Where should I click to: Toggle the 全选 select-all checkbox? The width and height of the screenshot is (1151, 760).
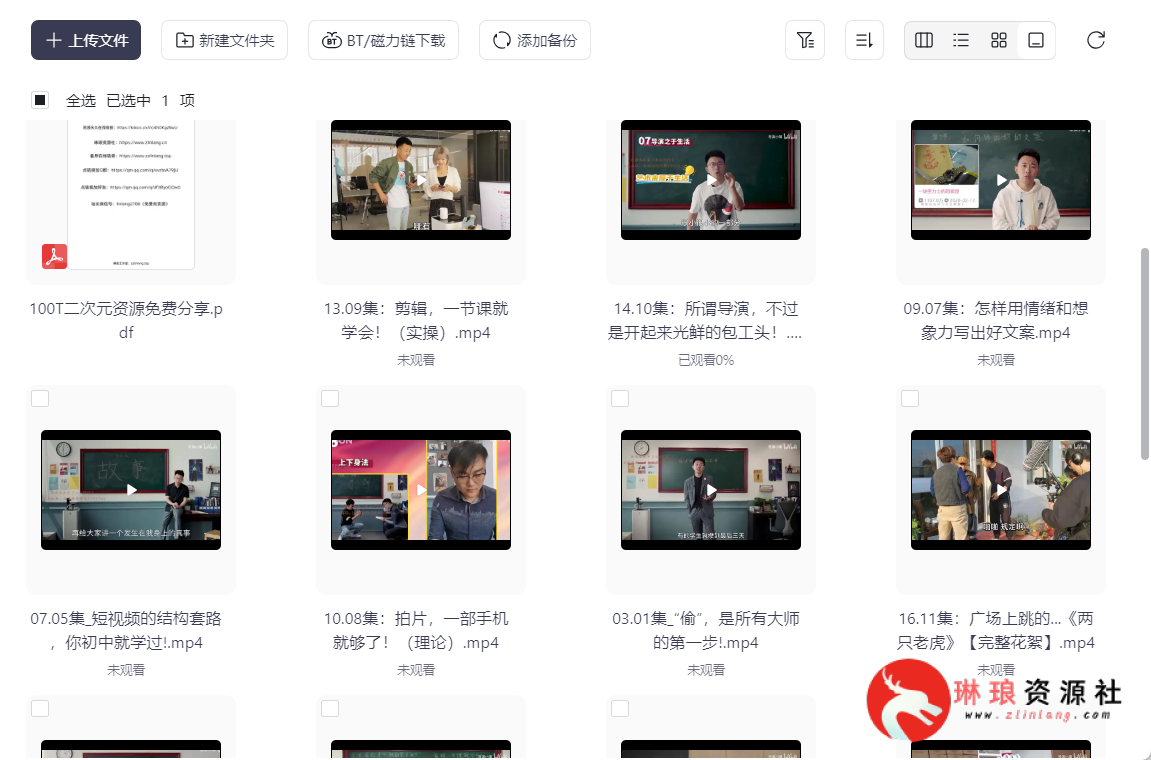coord(40,100)
